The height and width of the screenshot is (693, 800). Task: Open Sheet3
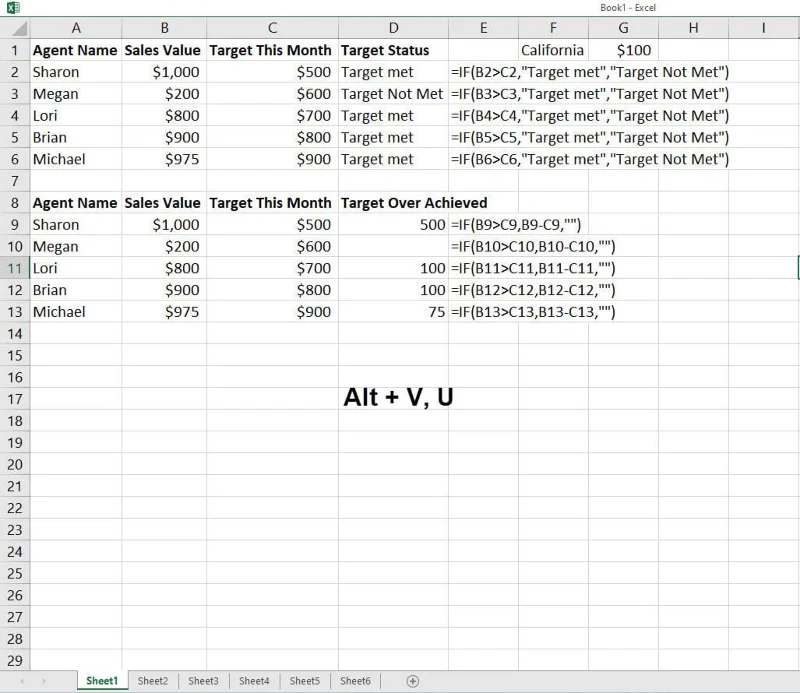coord(203,680)
